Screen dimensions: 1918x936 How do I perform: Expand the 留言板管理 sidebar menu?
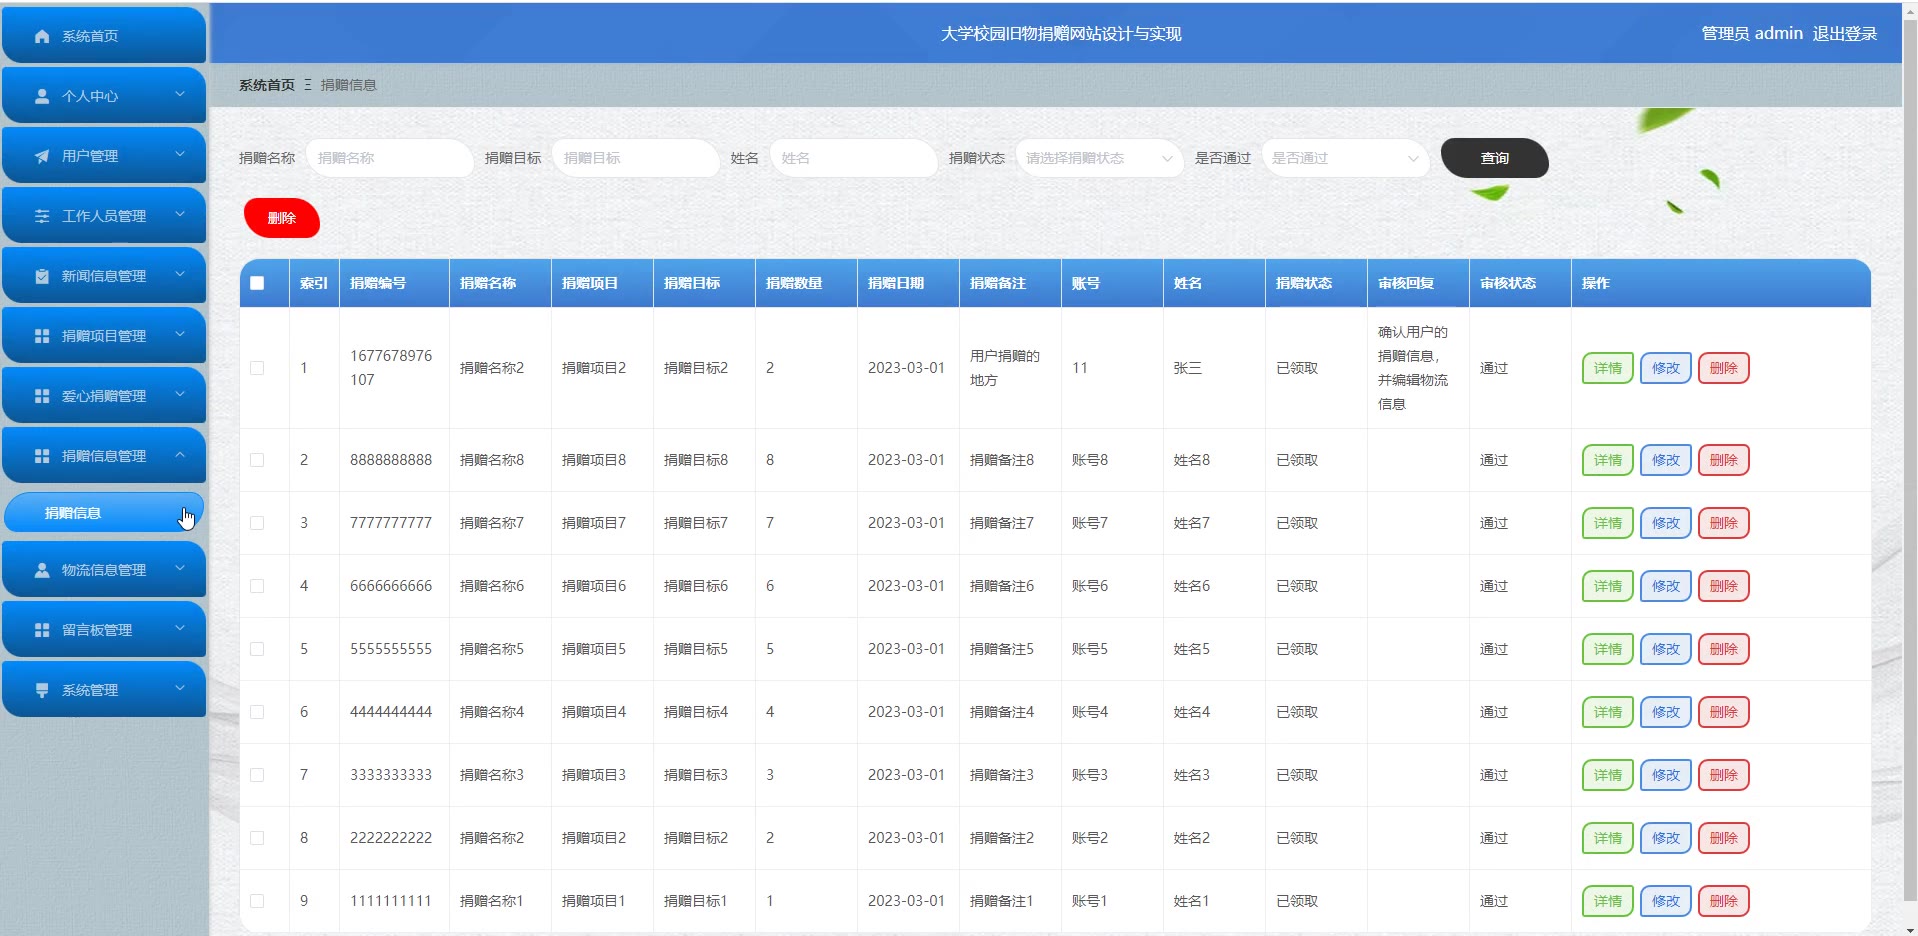[x=104, y=630]
